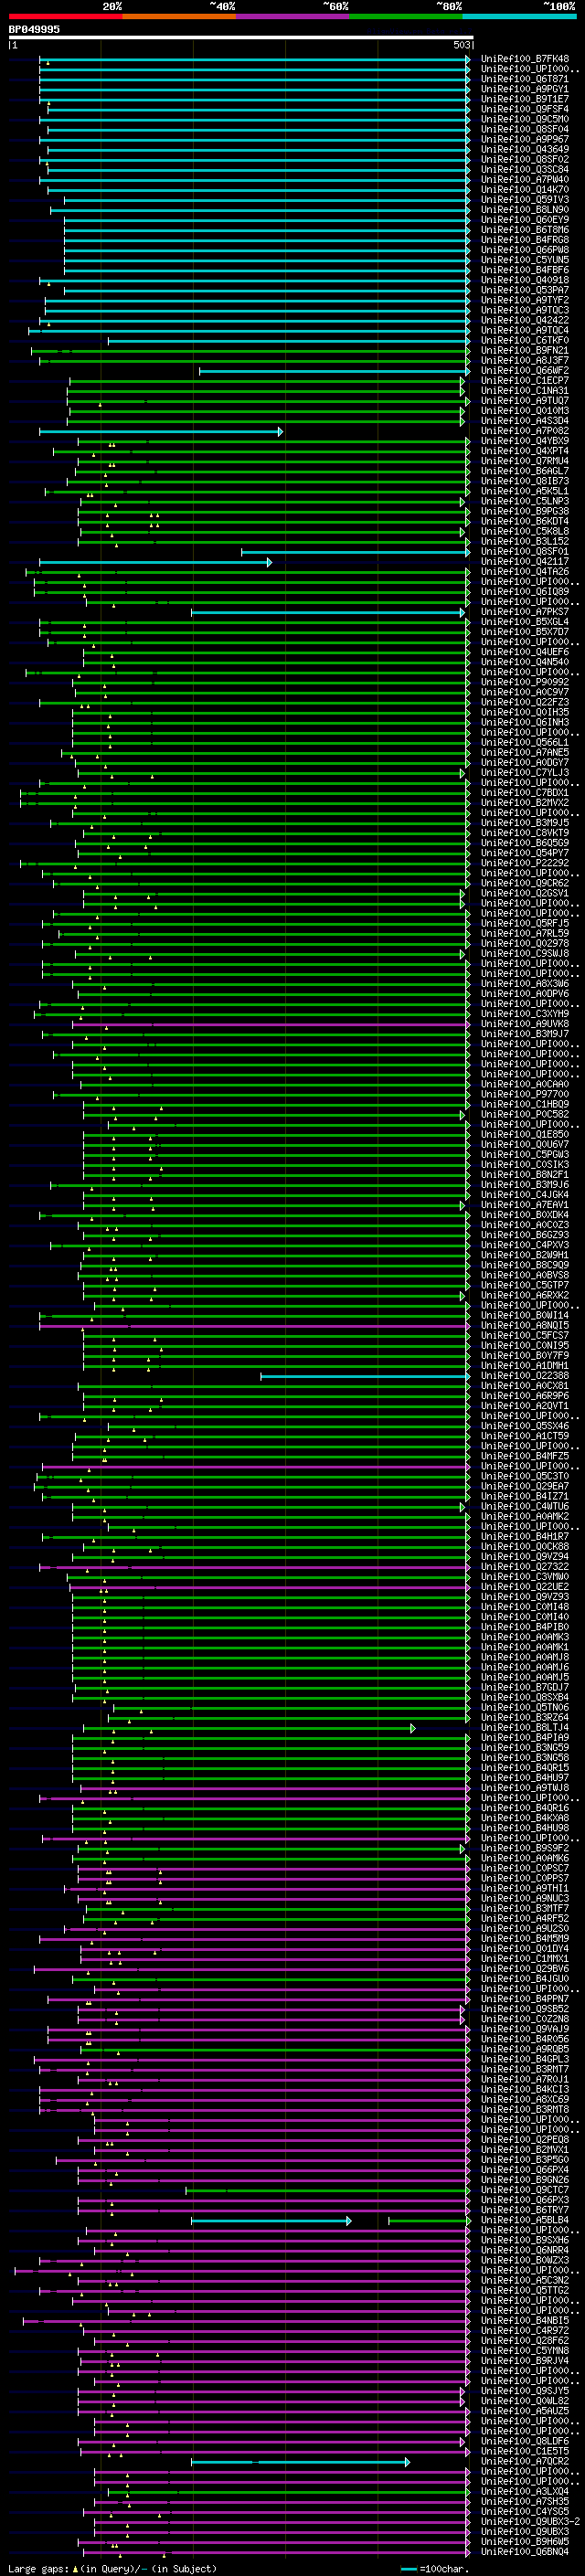Click the green ~80% identity legend bar
Screen dimensions: 585x2576
(x=406, y=16)
